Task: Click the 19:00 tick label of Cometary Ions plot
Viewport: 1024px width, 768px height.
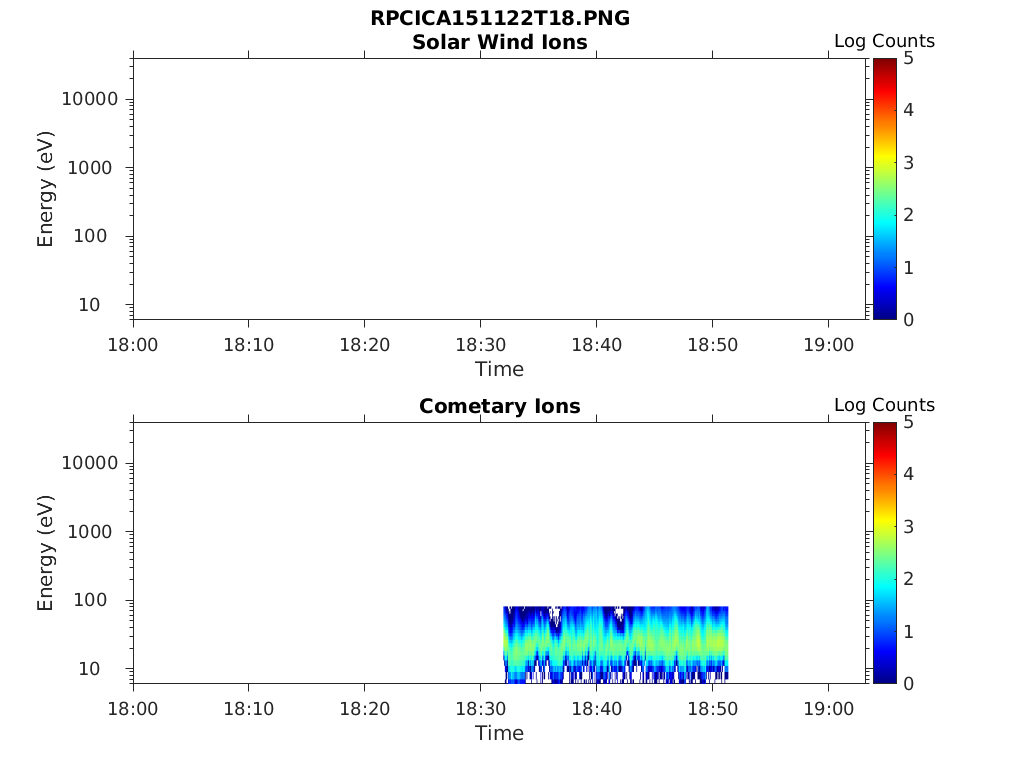Action: click(828, 709)
